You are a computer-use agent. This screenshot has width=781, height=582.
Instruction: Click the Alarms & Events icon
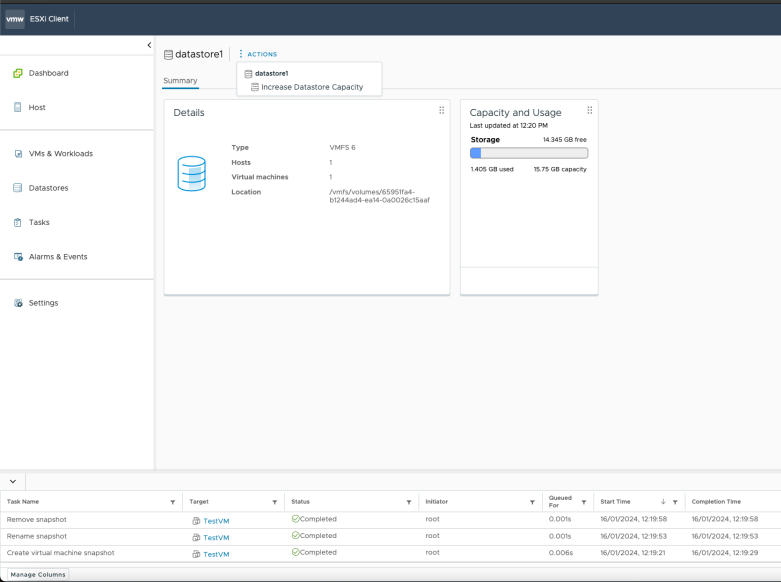(18, 257)
